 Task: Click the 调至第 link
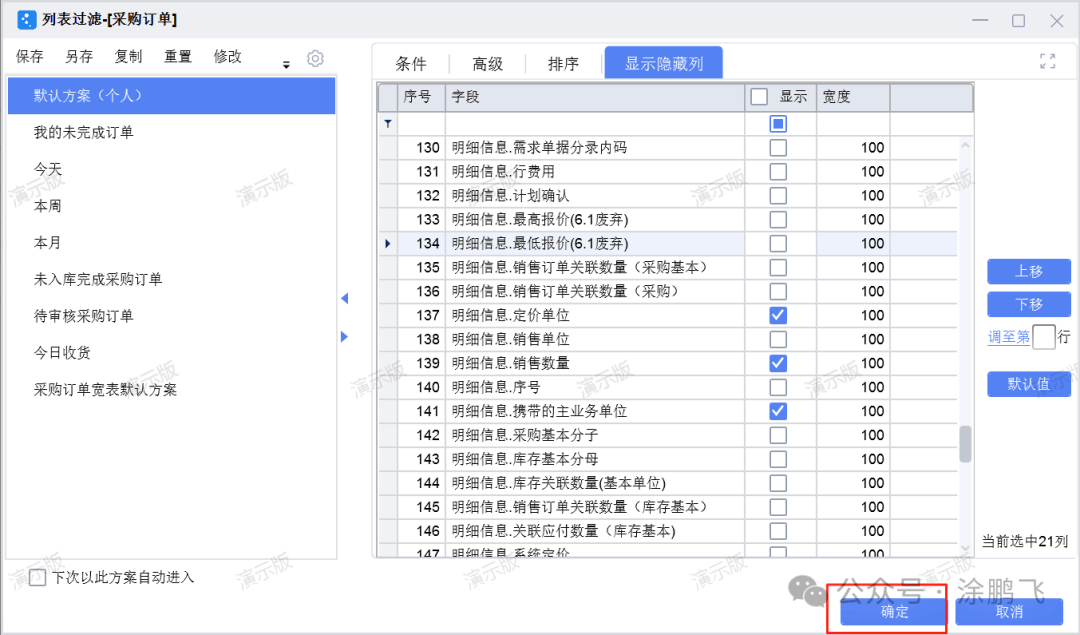(x=1008, y=337)
